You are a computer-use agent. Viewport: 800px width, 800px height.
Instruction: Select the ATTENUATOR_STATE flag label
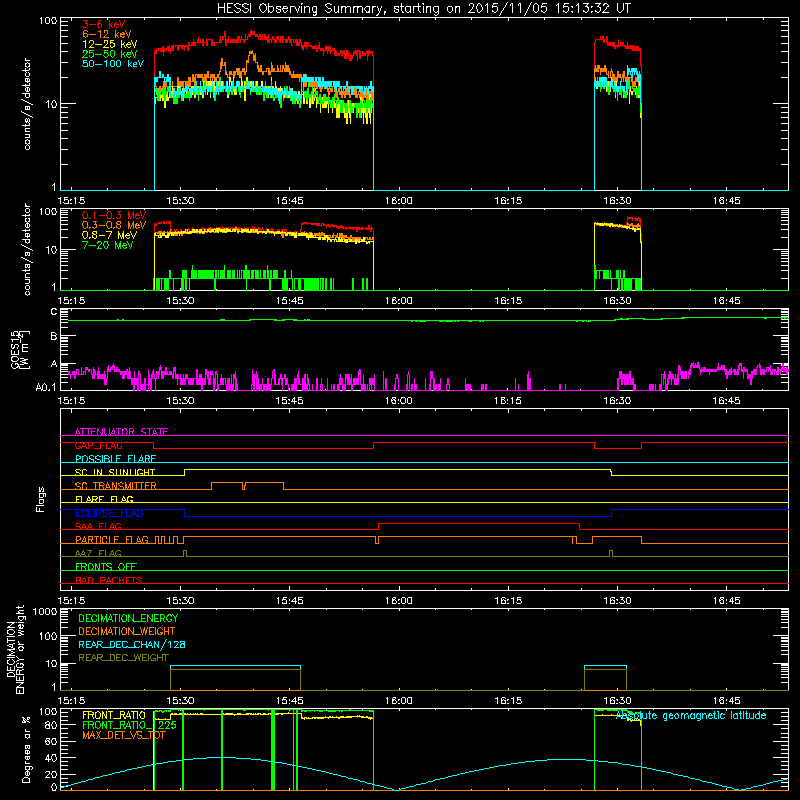point(121,432)
